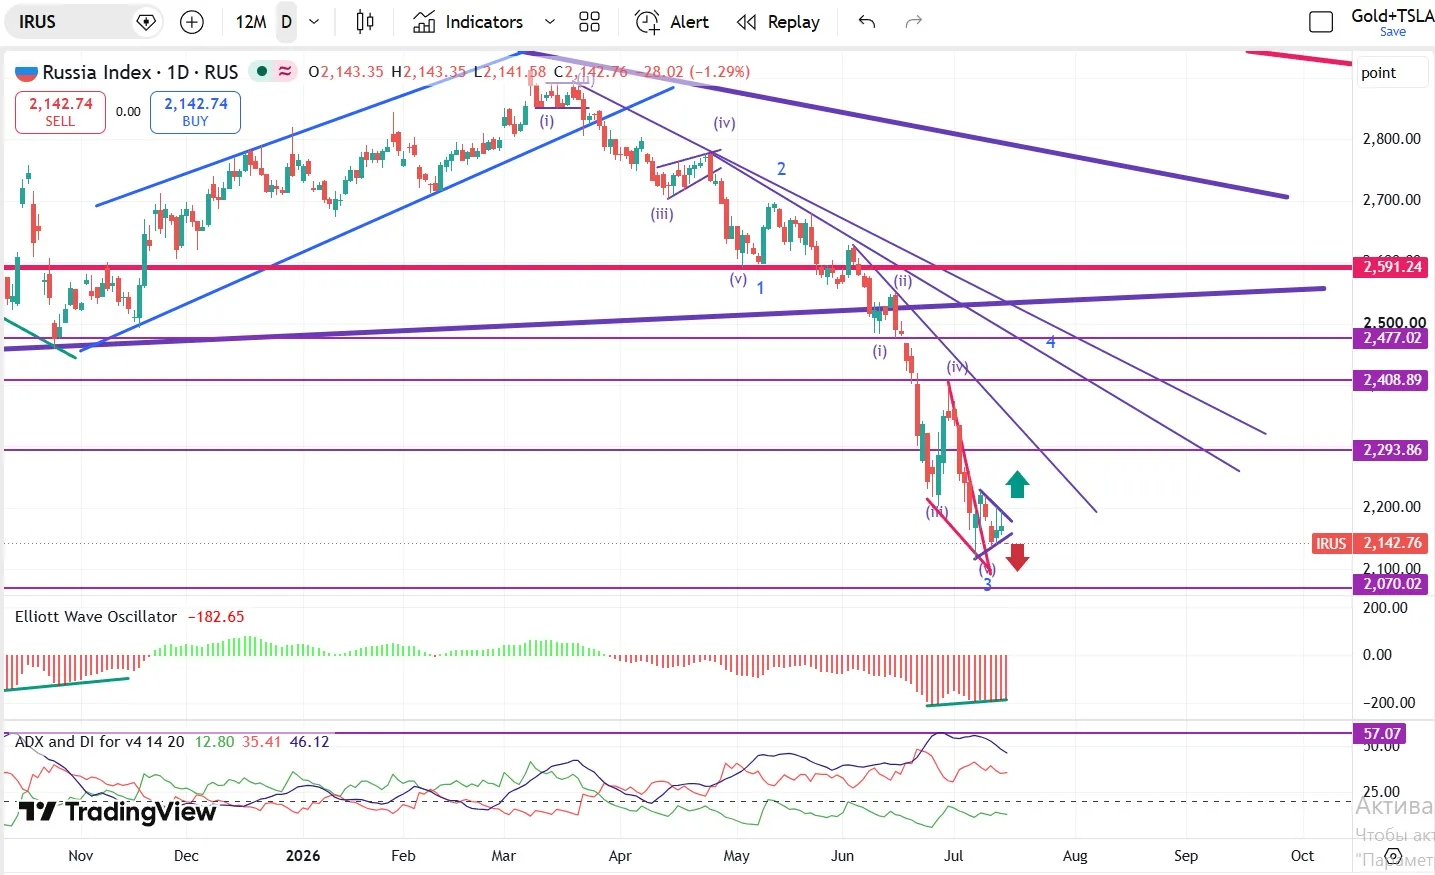This screenshot has width=1435, height=875.
Task: Open the Indicators menu
Action: coord(468,22)
